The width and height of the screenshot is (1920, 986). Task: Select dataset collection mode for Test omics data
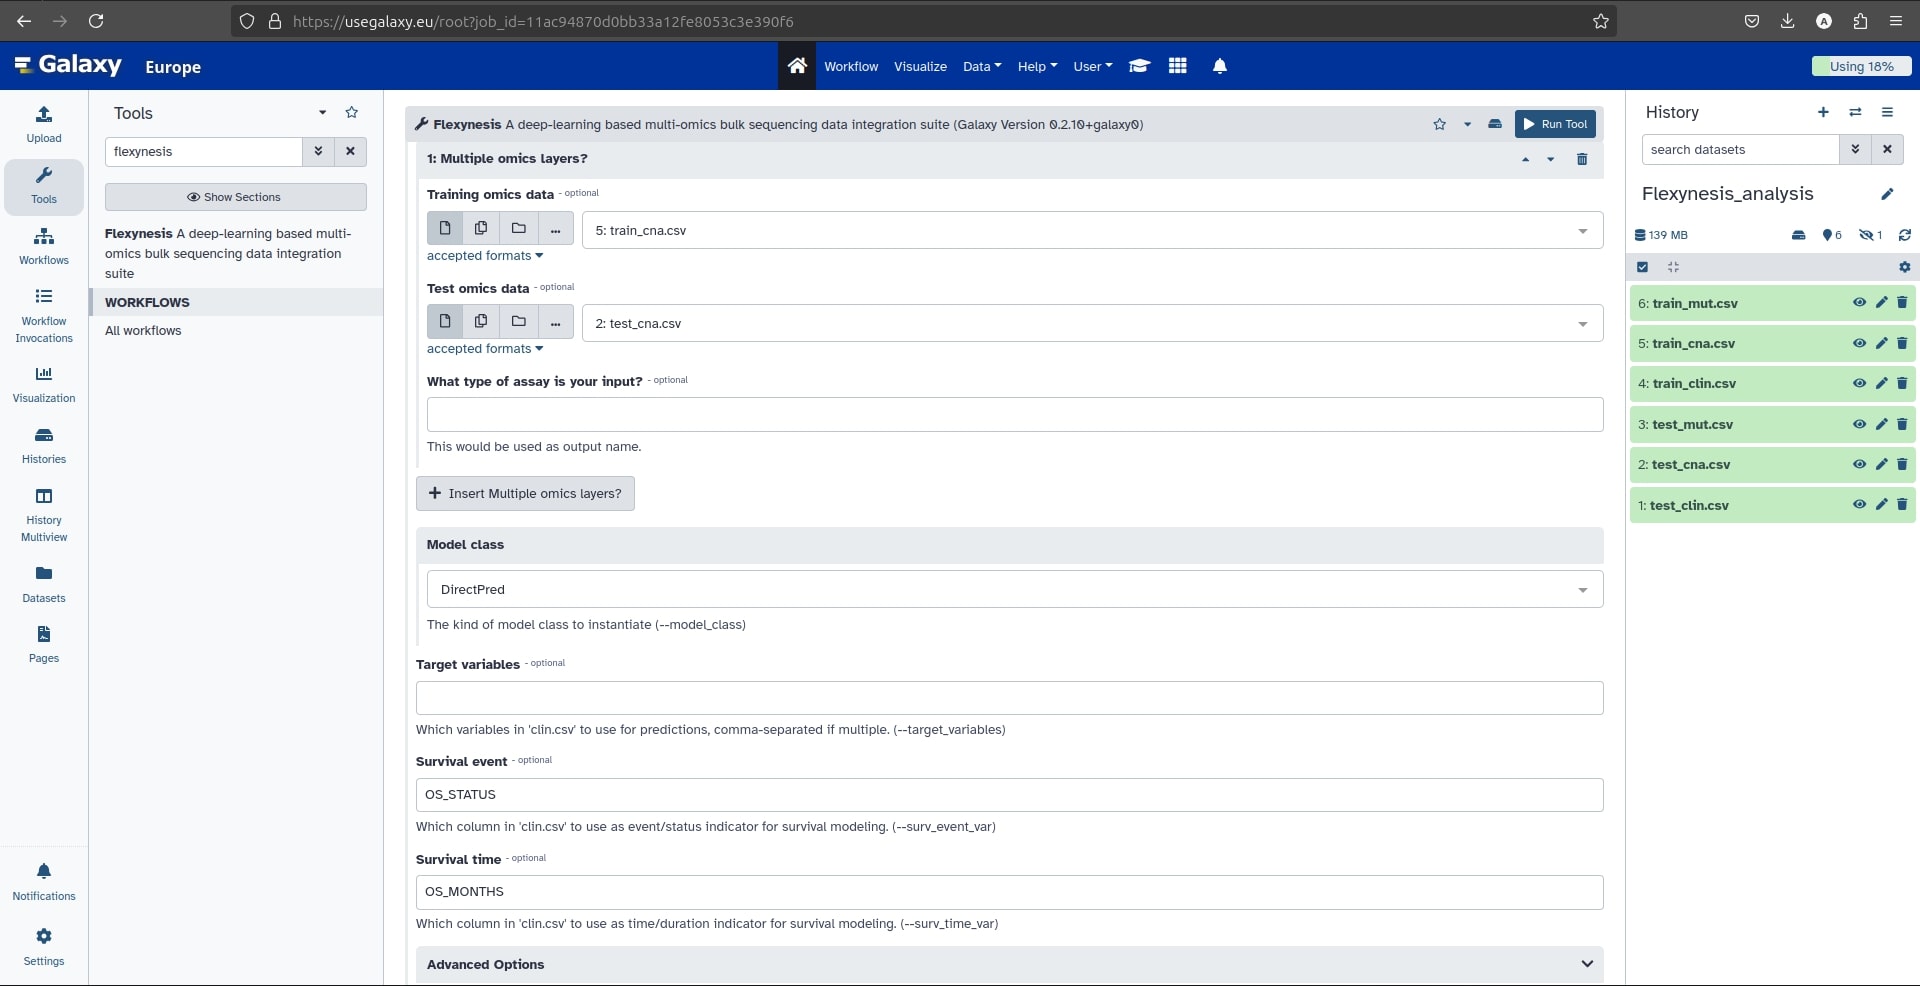click(518, 321)
